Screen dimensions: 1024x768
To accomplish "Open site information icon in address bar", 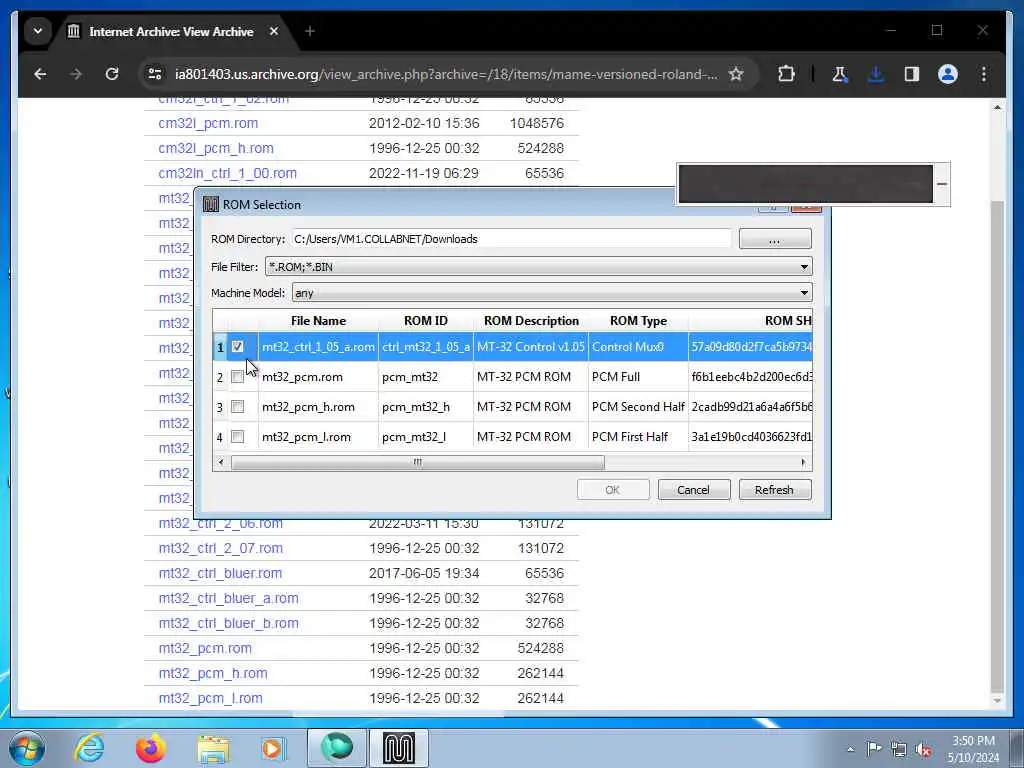I will point(155,74).
